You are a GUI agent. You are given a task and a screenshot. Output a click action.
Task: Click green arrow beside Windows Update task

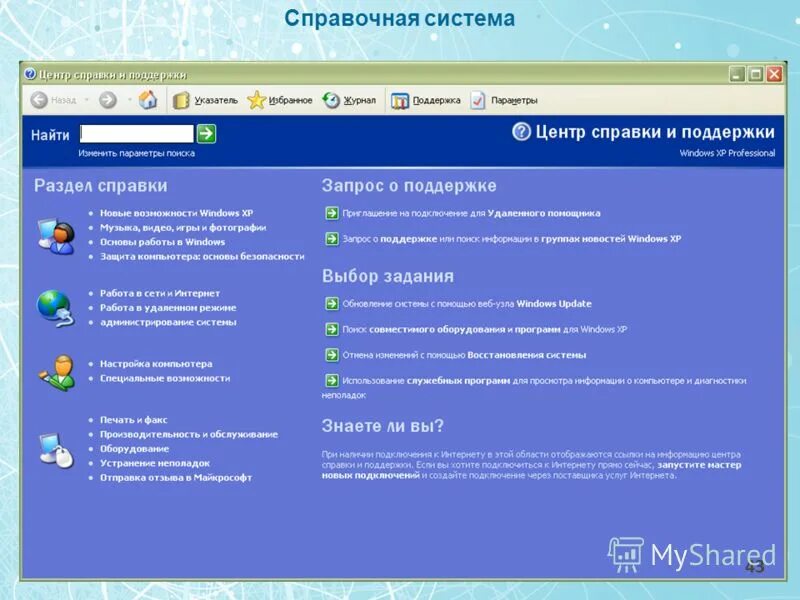(332, 304)
